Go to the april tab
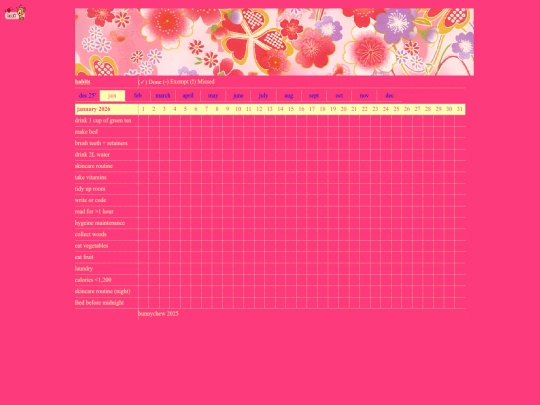The image size is (540, 405). click(x=188, y=96)
